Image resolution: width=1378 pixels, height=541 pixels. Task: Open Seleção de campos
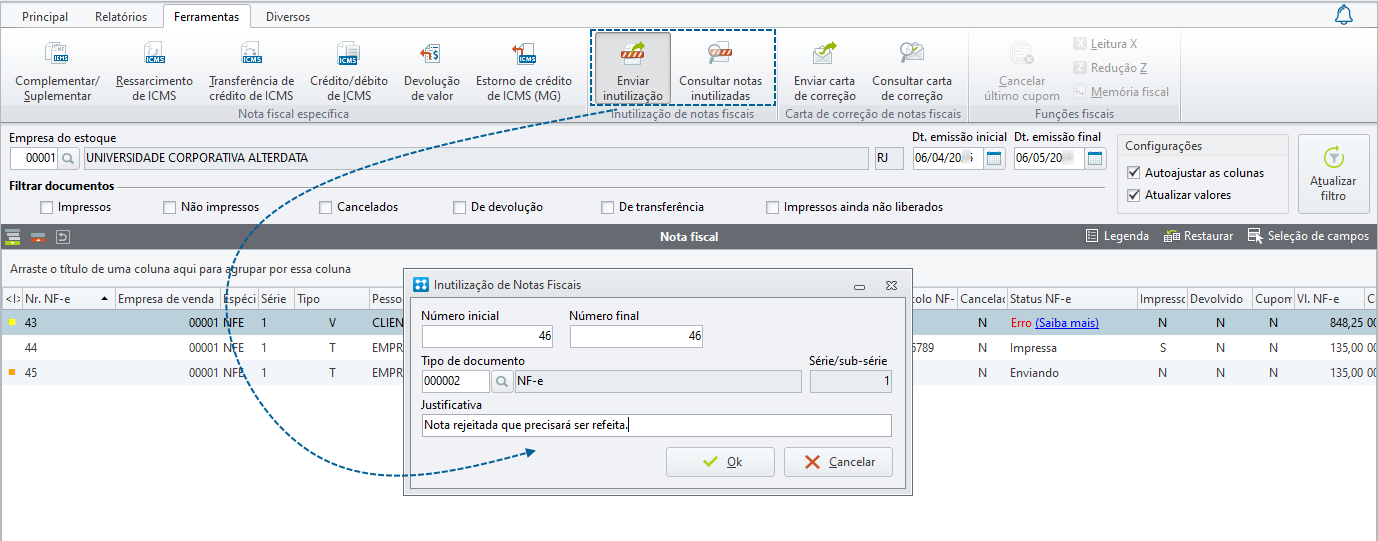[x=1307, y=237]
